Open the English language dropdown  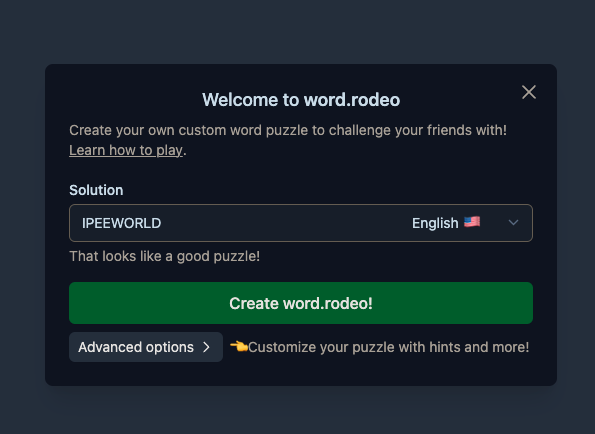(465, 223)
